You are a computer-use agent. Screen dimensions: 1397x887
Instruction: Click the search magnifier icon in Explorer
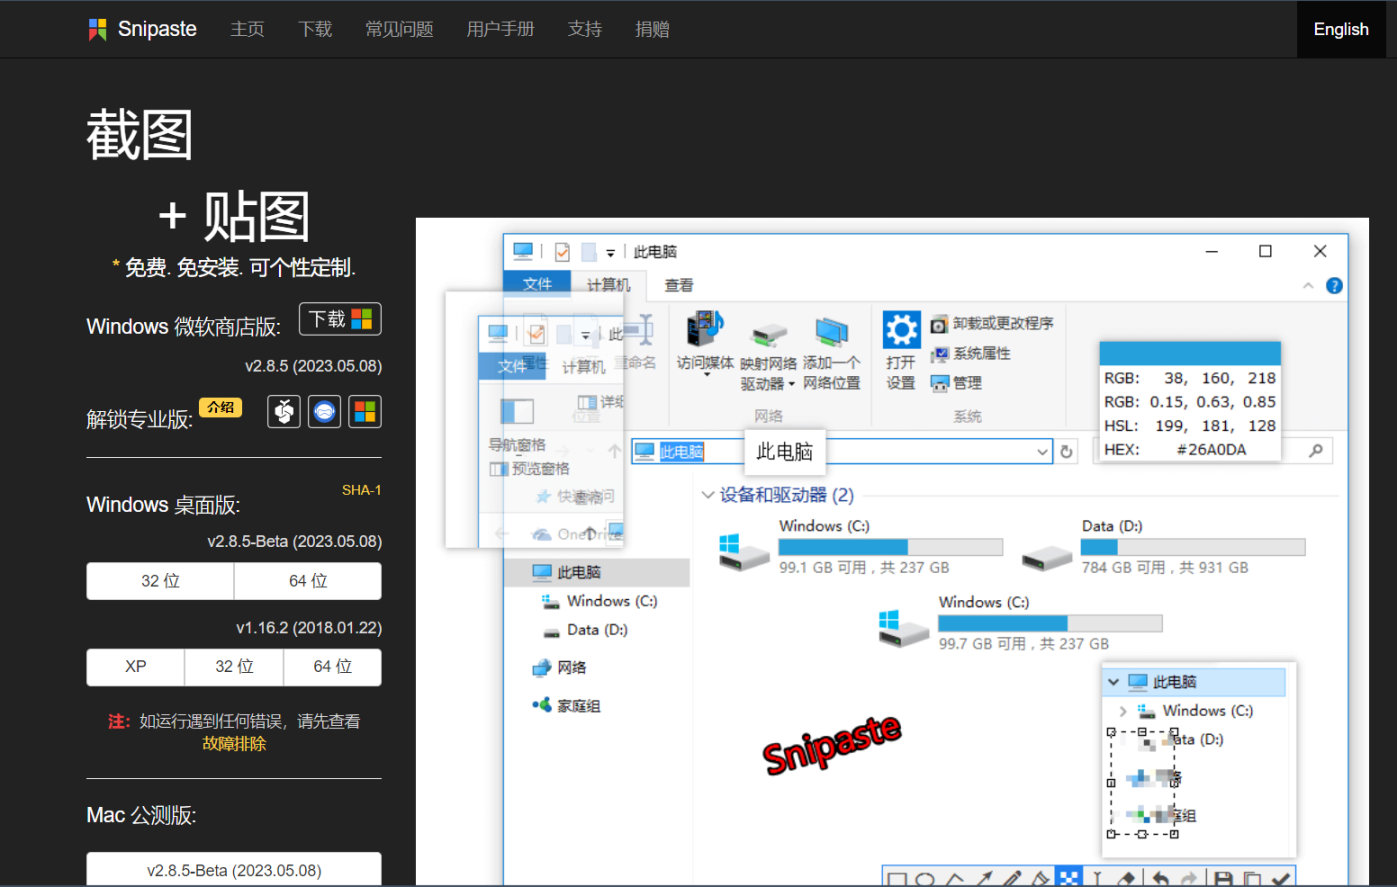point(1316,451)
